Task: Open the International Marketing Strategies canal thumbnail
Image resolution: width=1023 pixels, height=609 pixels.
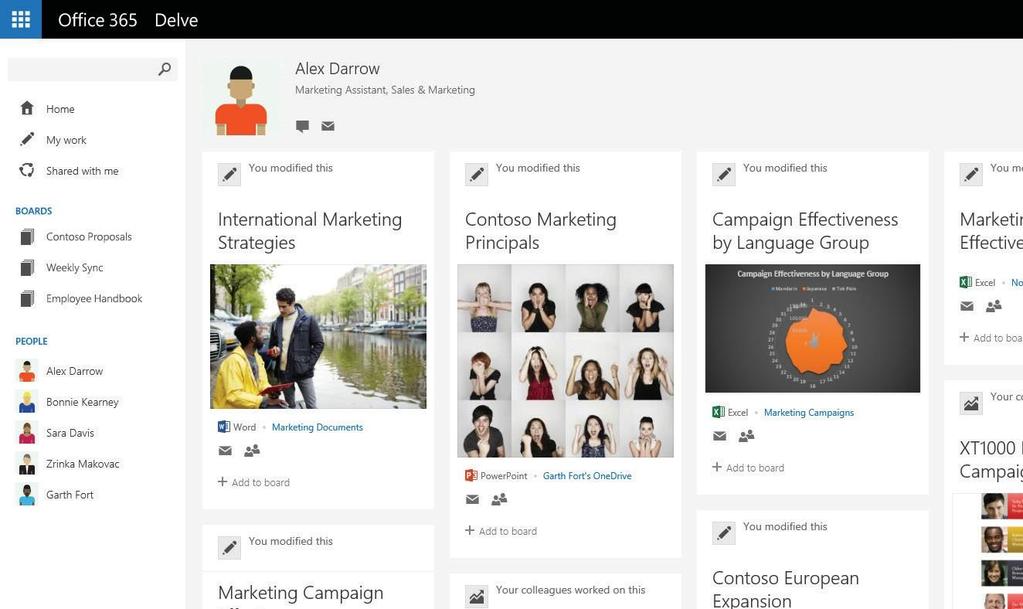Action: coord(318,336)
